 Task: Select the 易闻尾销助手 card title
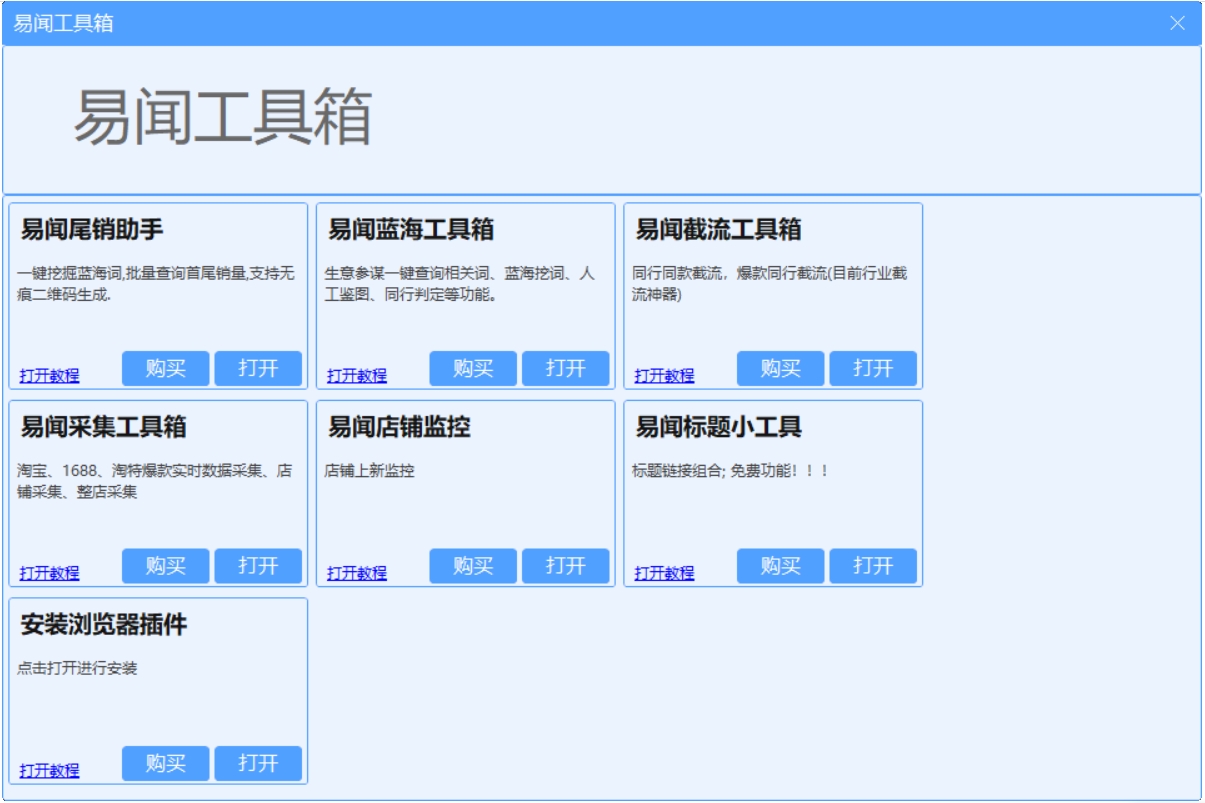click(92, 230)
